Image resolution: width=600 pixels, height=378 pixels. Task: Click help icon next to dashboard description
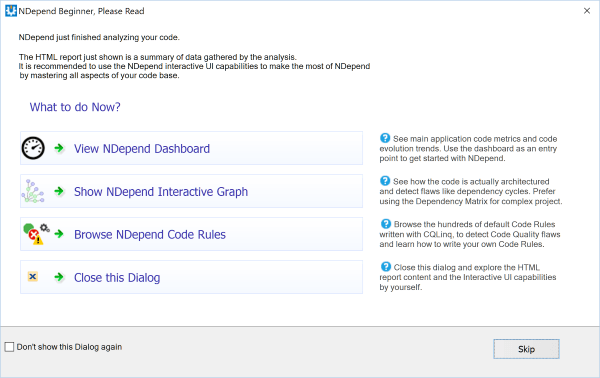click(x=385, y=138)
